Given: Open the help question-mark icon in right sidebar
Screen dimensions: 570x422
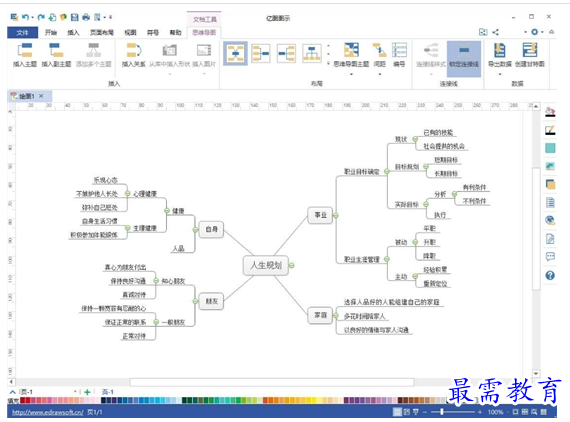Looking at the screenshot, I should 550,276.
